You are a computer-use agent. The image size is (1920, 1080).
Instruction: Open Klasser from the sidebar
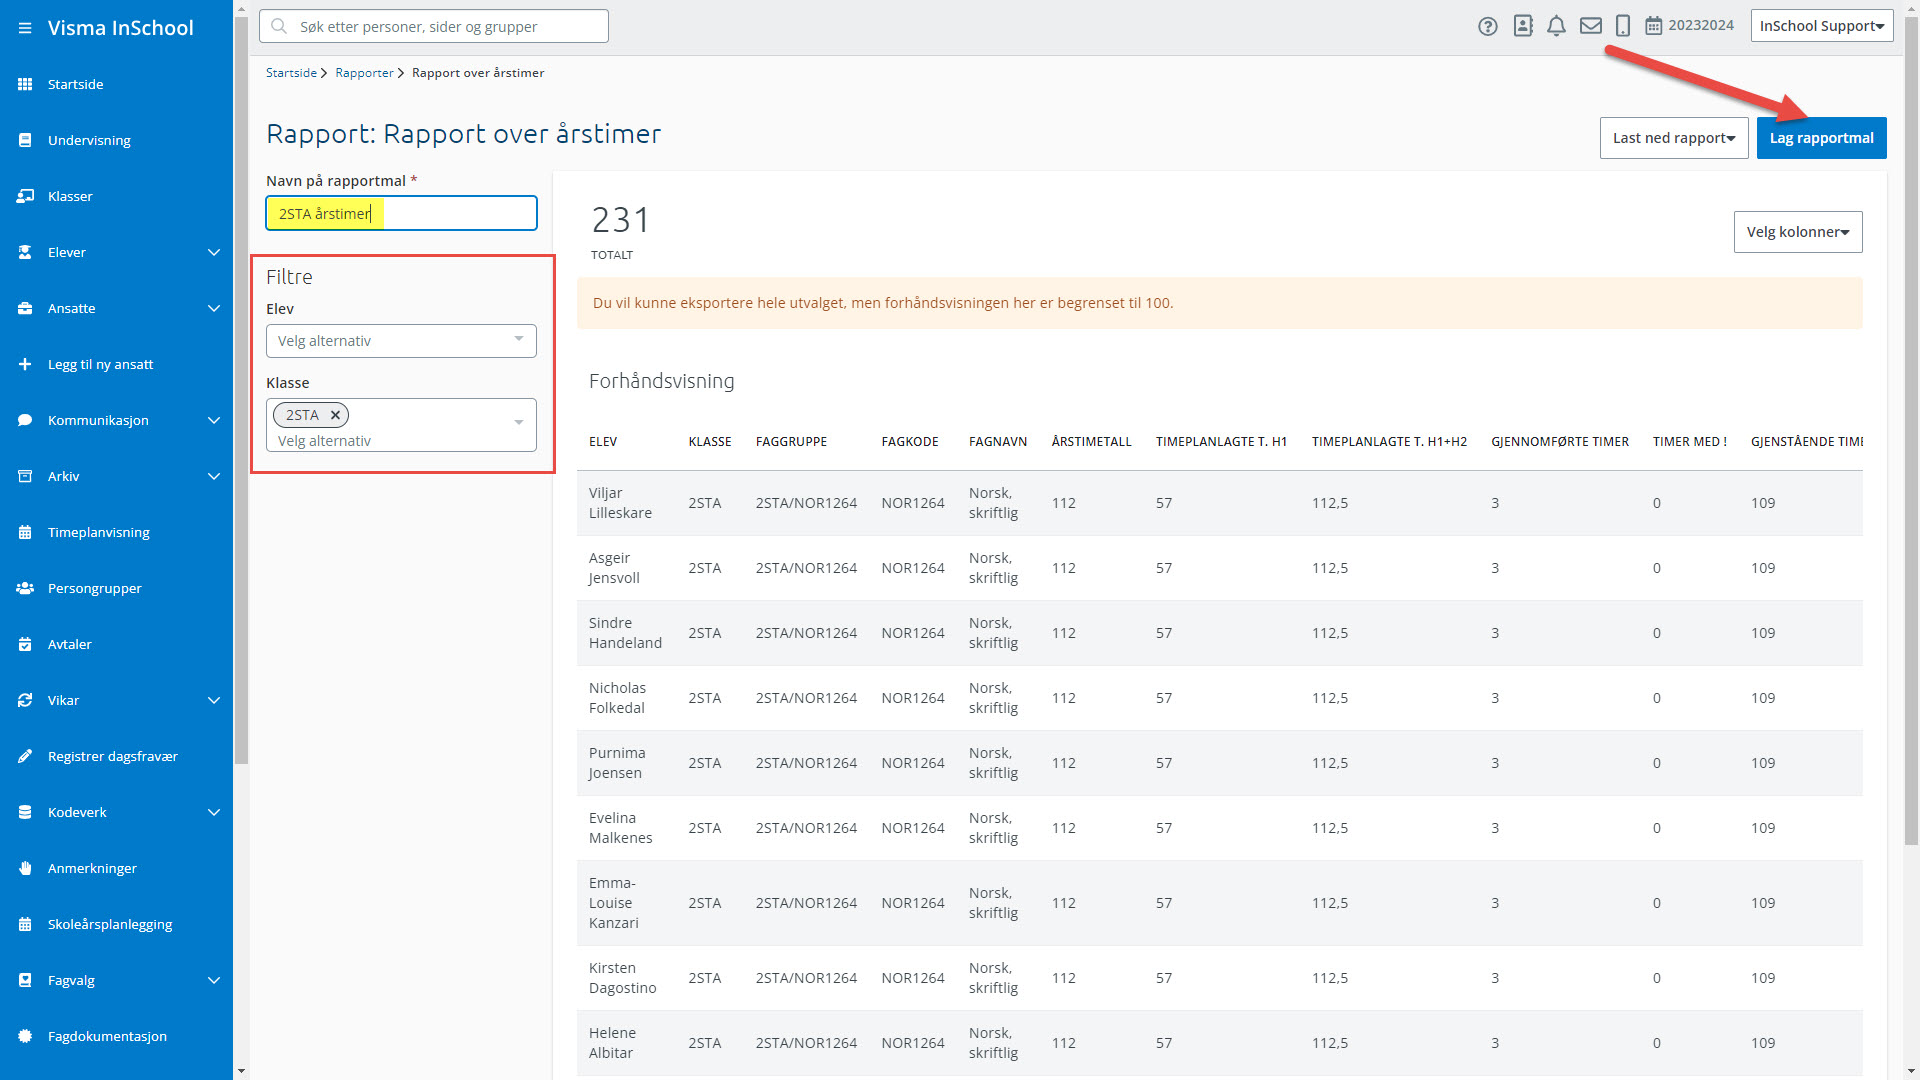[x=70, y=196]
